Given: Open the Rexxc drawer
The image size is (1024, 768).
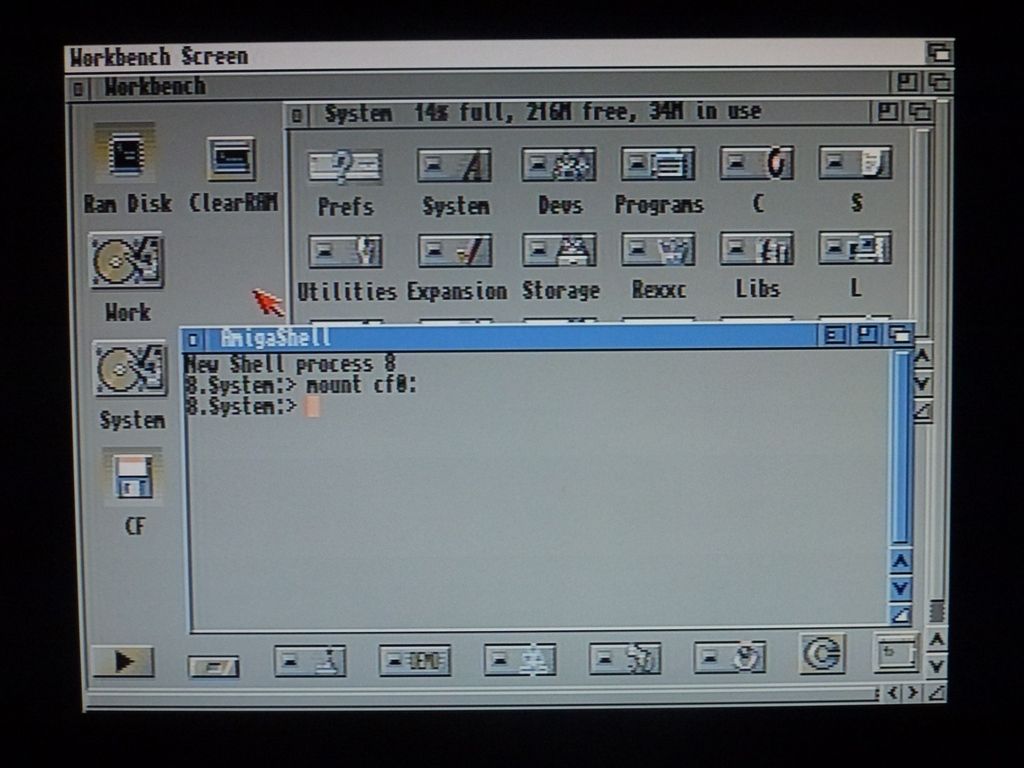Looking at the screenshot, I should tap(658, 249).
